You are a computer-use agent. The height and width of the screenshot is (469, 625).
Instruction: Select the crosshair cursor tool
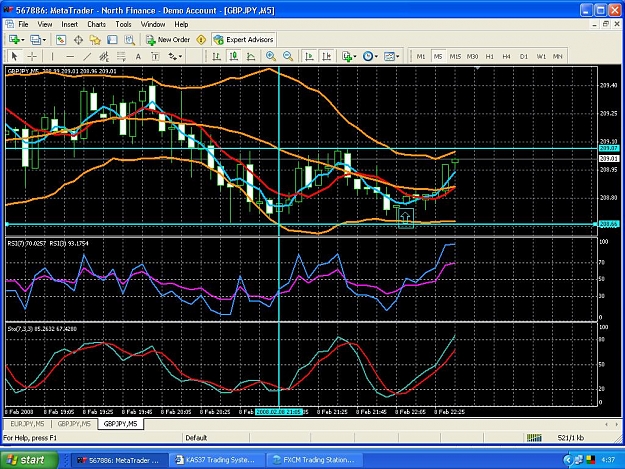(x=32, y=57)
